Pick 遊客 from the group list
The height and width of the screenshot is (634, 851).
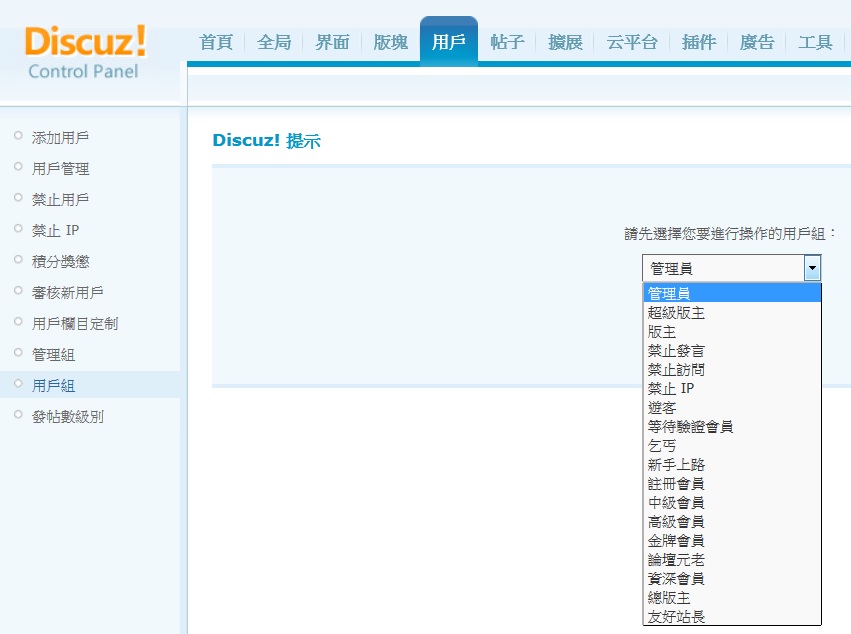pos(732,408)
